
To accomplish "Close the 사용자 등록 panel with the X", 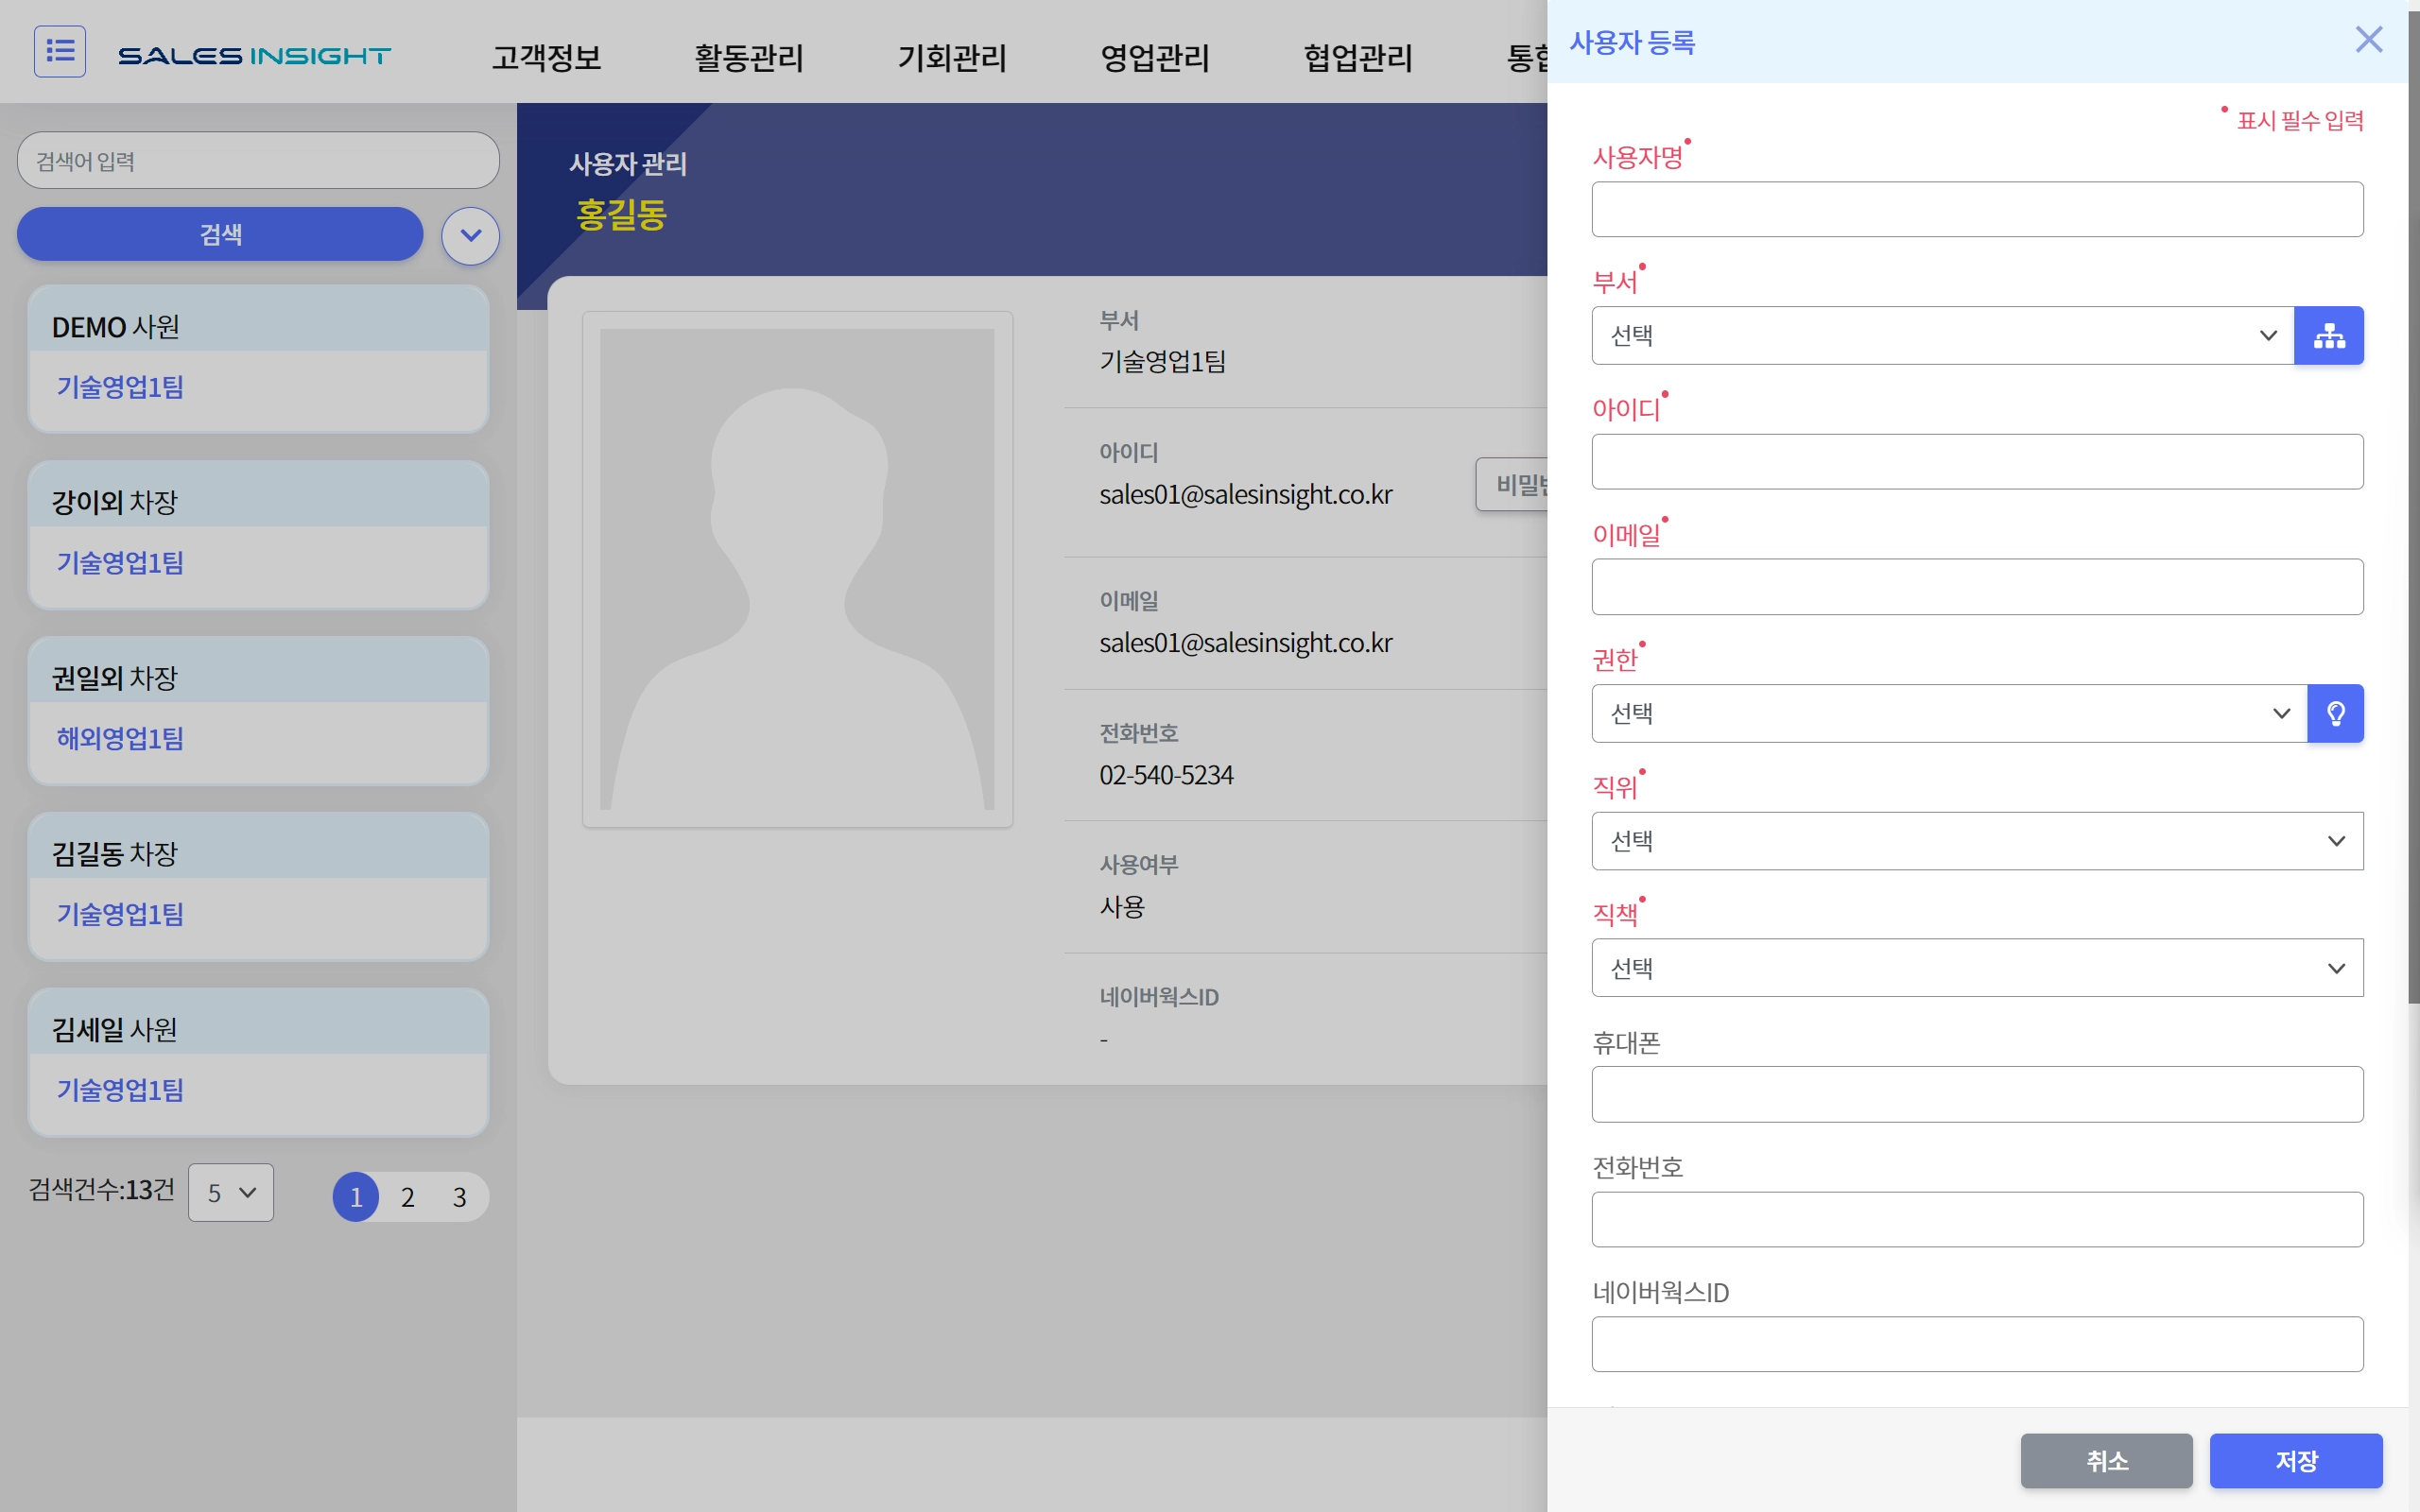I will point(2369,40).
